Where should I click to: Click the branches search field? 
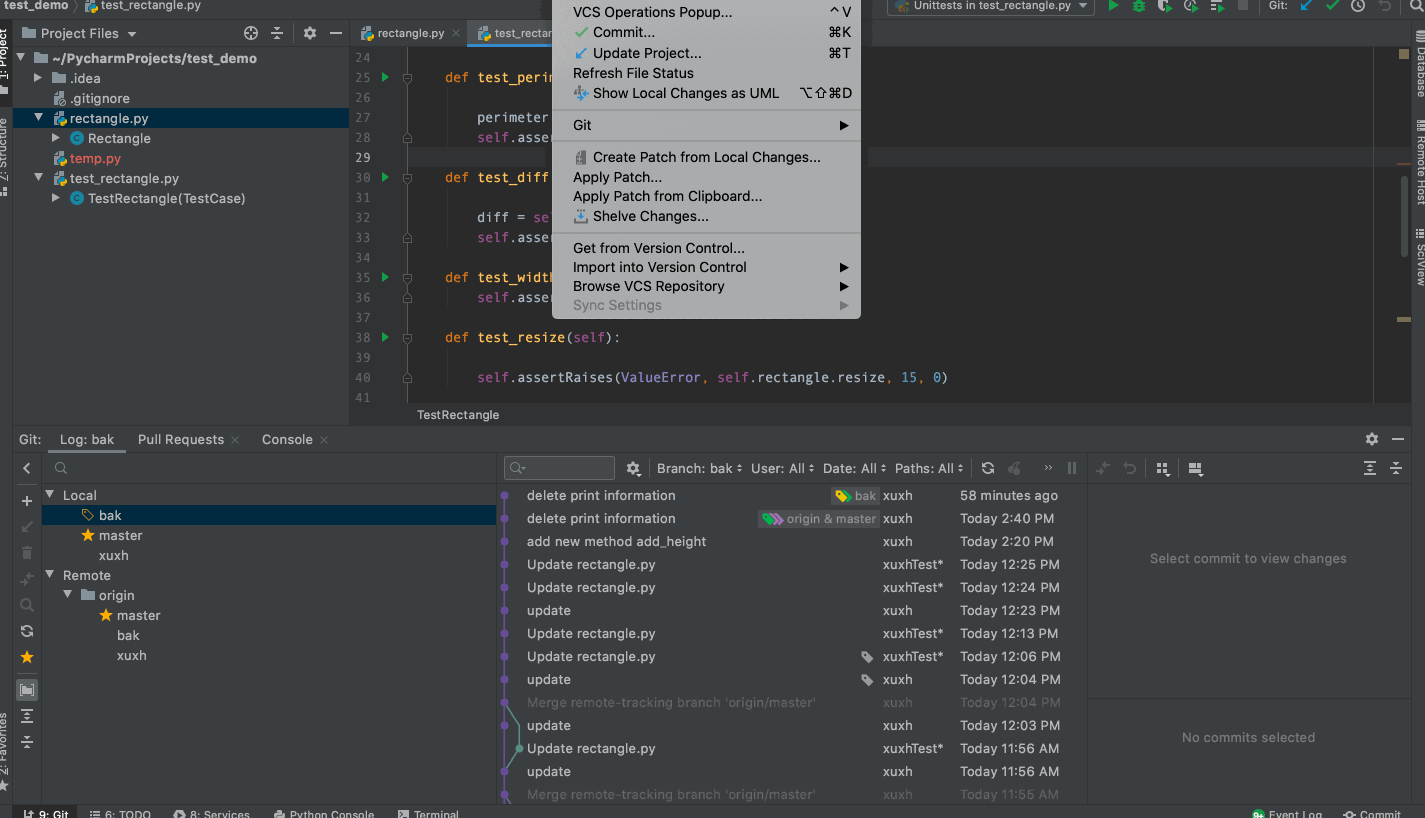270,468
